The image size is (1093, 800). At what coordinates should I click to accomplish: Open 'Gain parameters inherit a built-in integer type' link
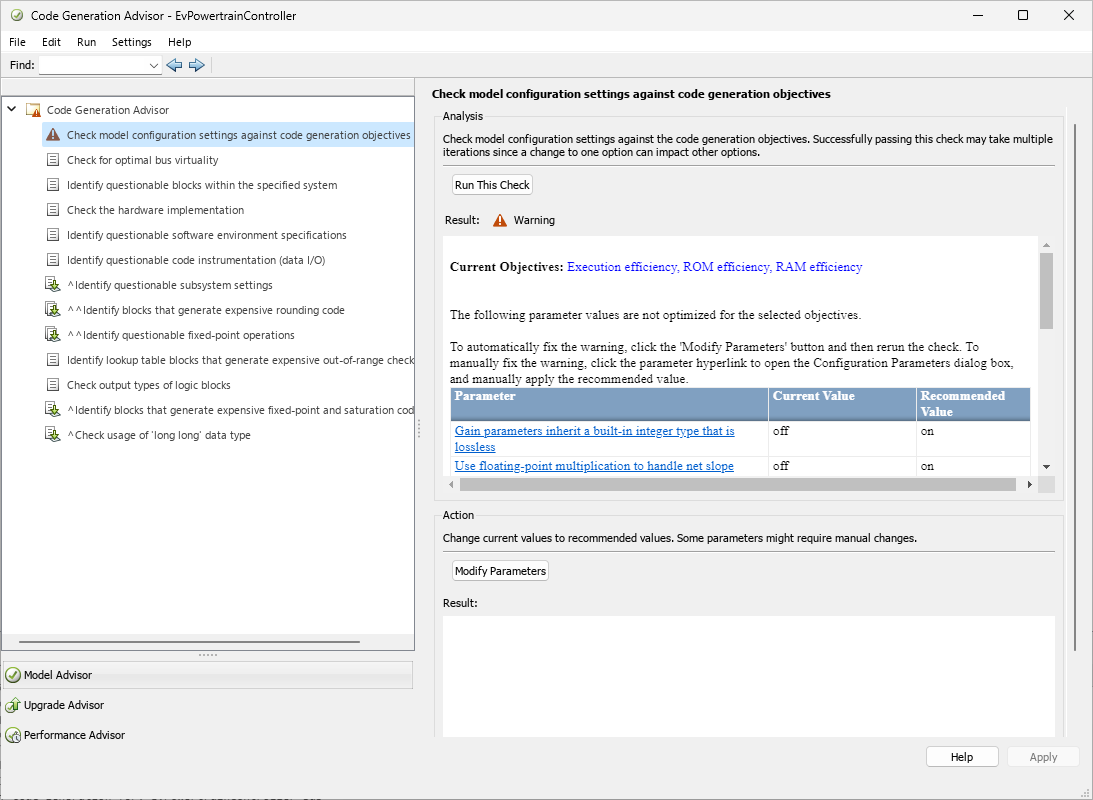594,431
